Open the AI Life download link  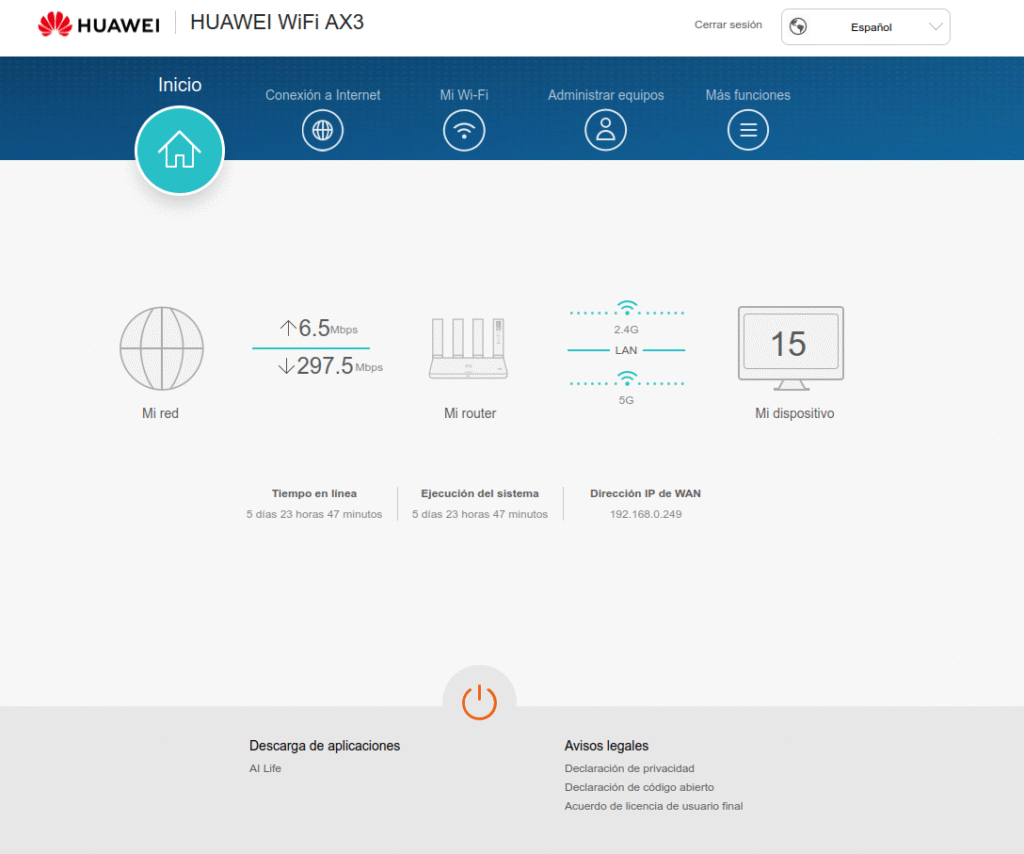click(x=265, y=768)
